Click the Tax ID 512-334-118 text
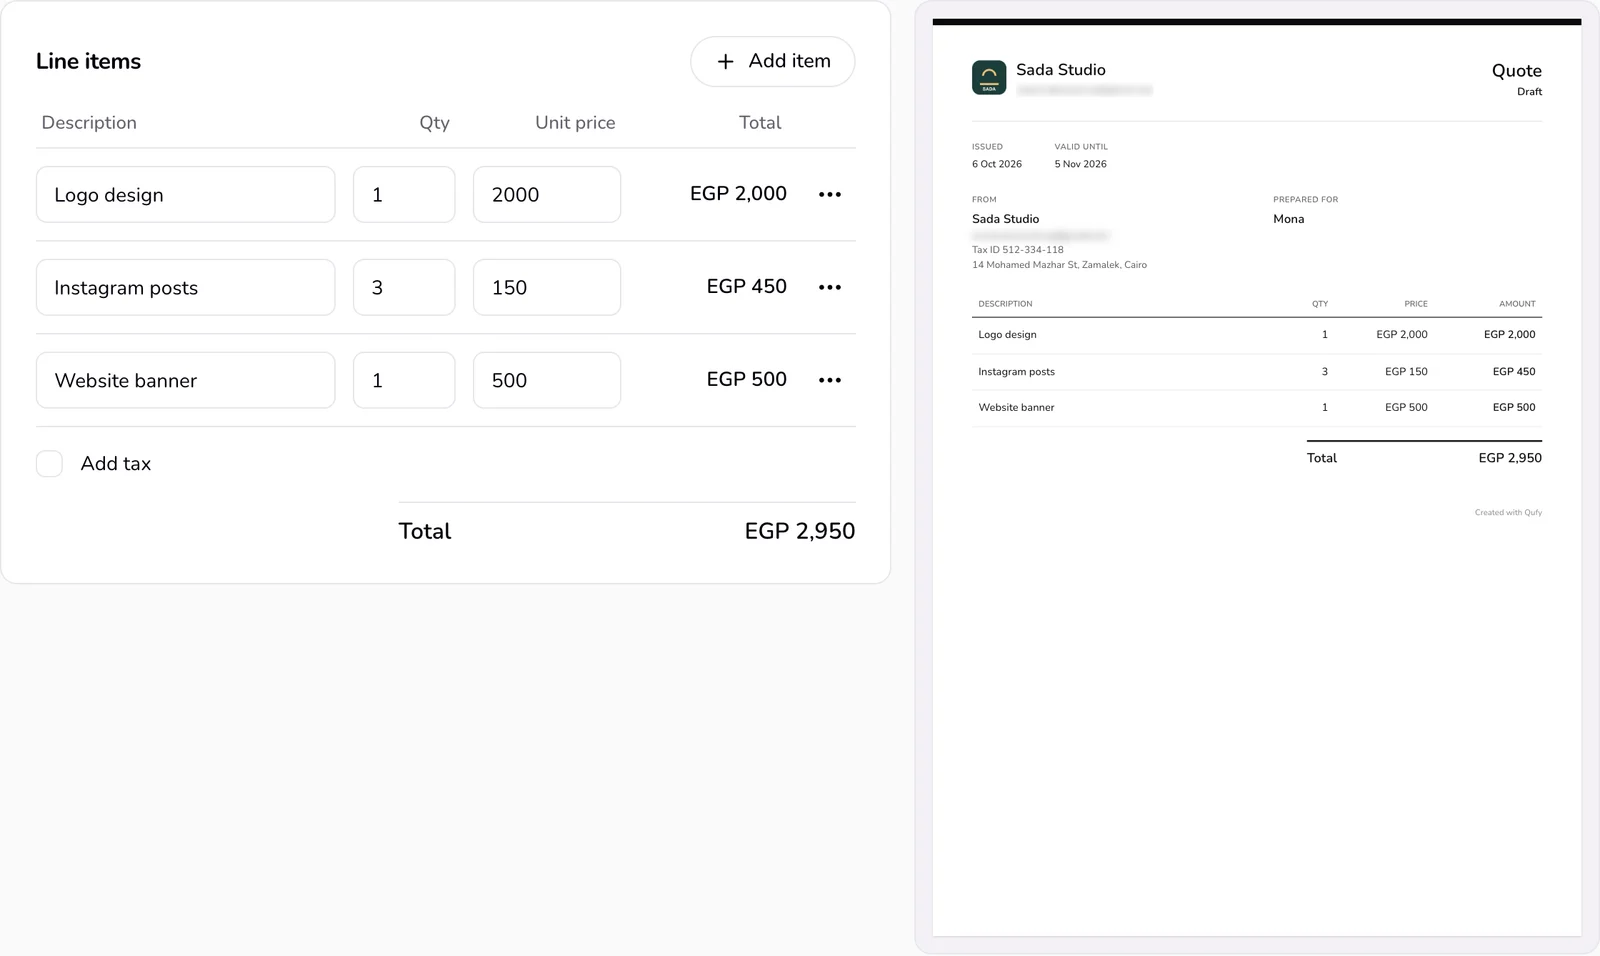 pos(1018,250)
